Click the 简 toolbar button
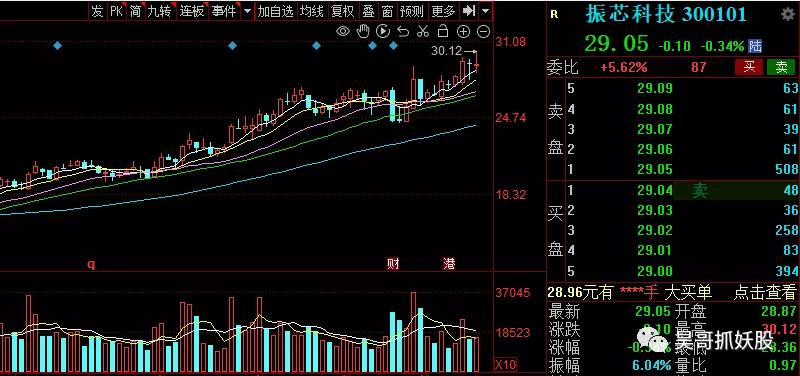Screen dimensions: 800x376 click(135, 11)
